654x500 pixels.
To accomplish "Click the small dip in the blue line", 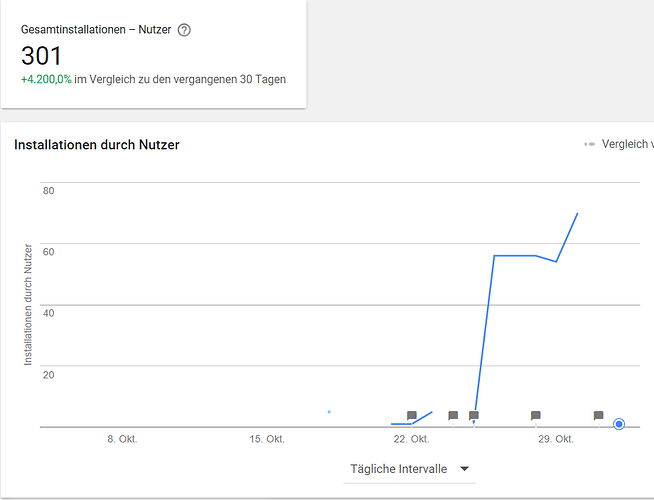I will point(557,262).
